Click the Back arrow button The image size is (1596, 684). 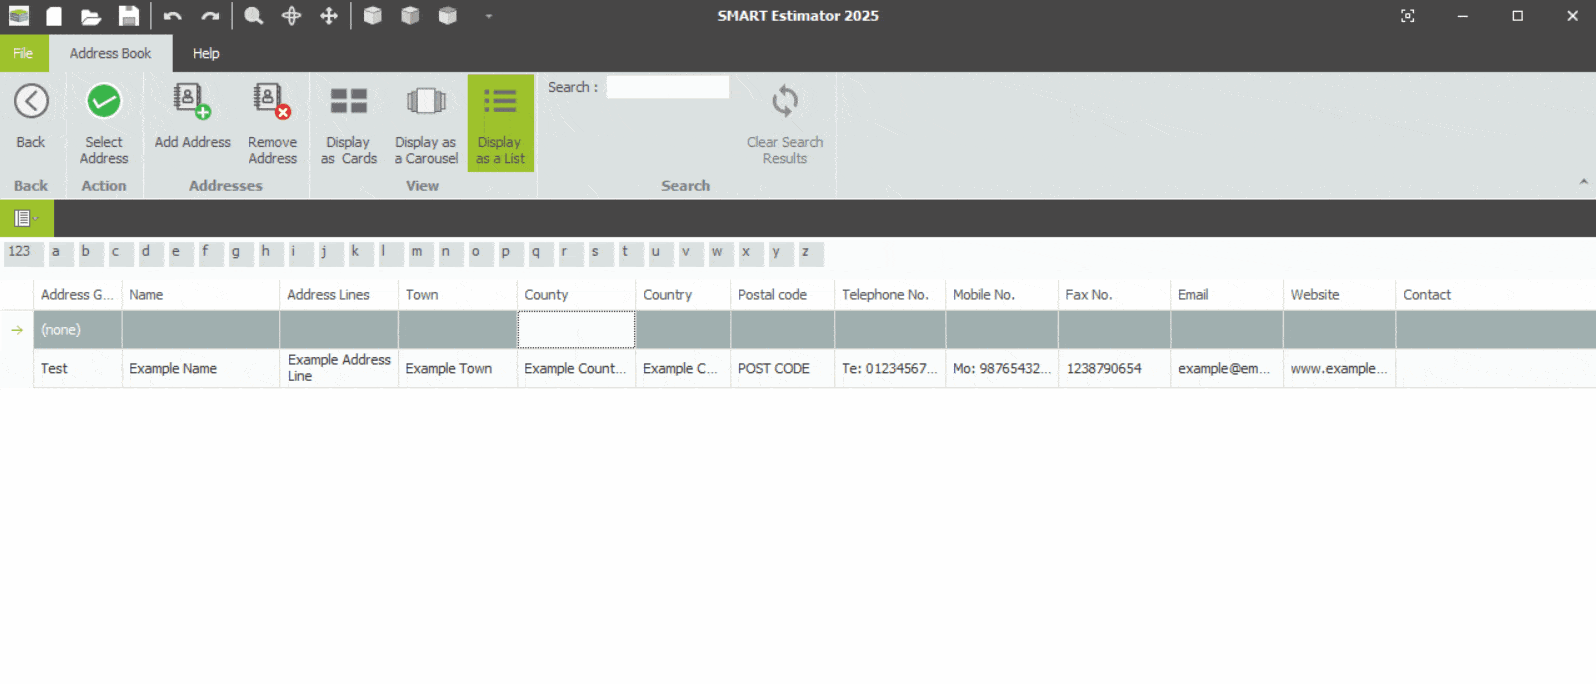point(31,102)
